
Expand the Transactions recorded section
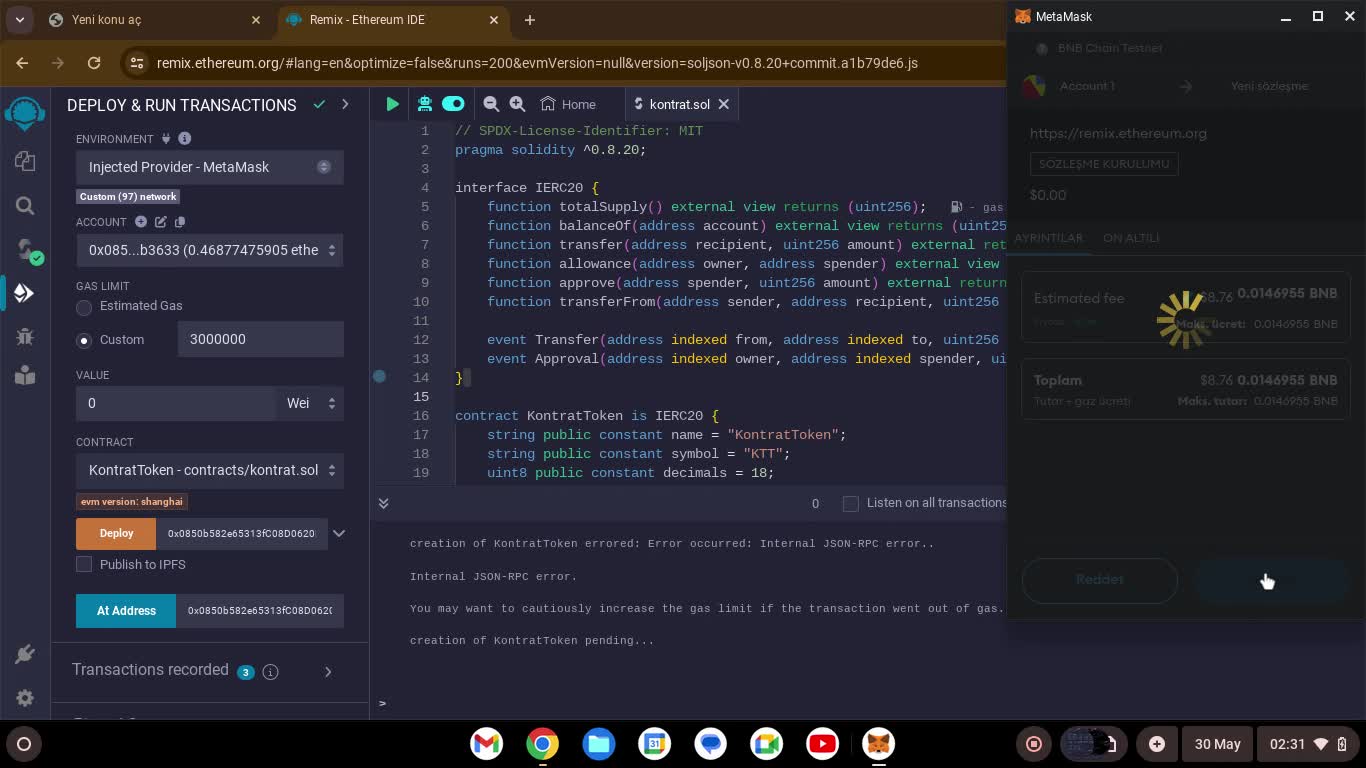328,671
